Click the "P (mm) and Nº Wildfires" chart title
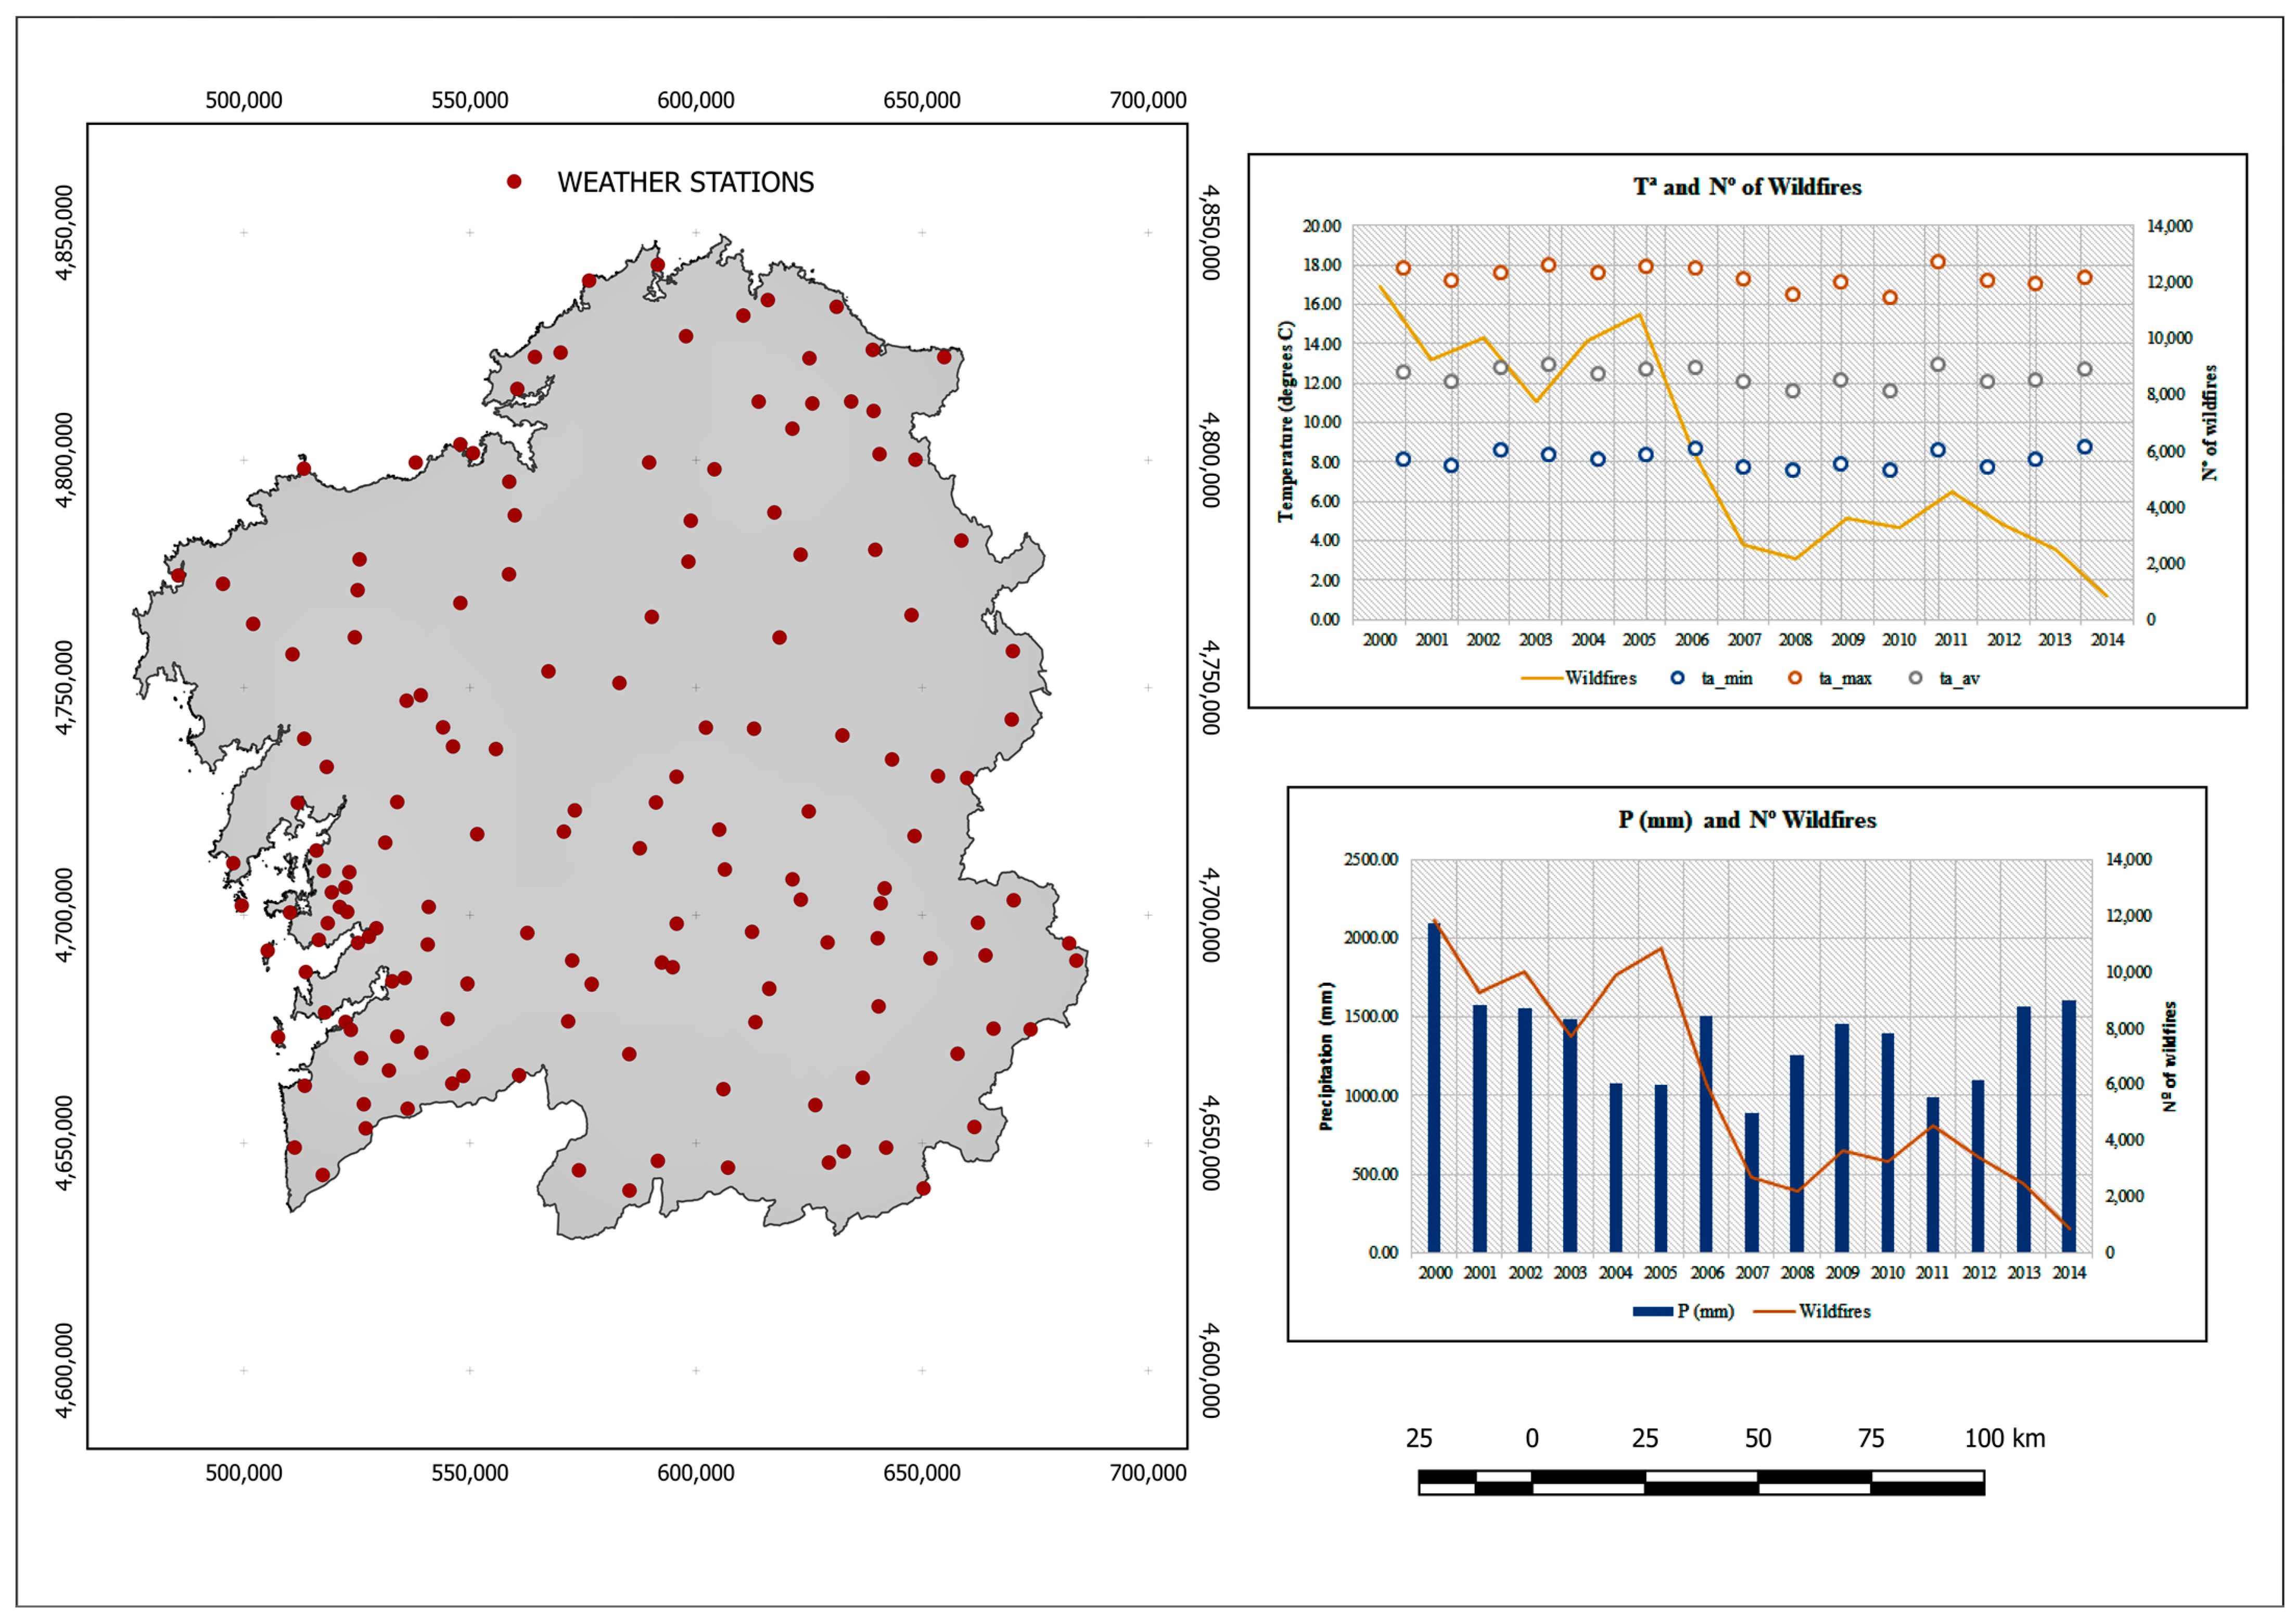This screenshot has height=1622, width=2296. click(1747, 820)
